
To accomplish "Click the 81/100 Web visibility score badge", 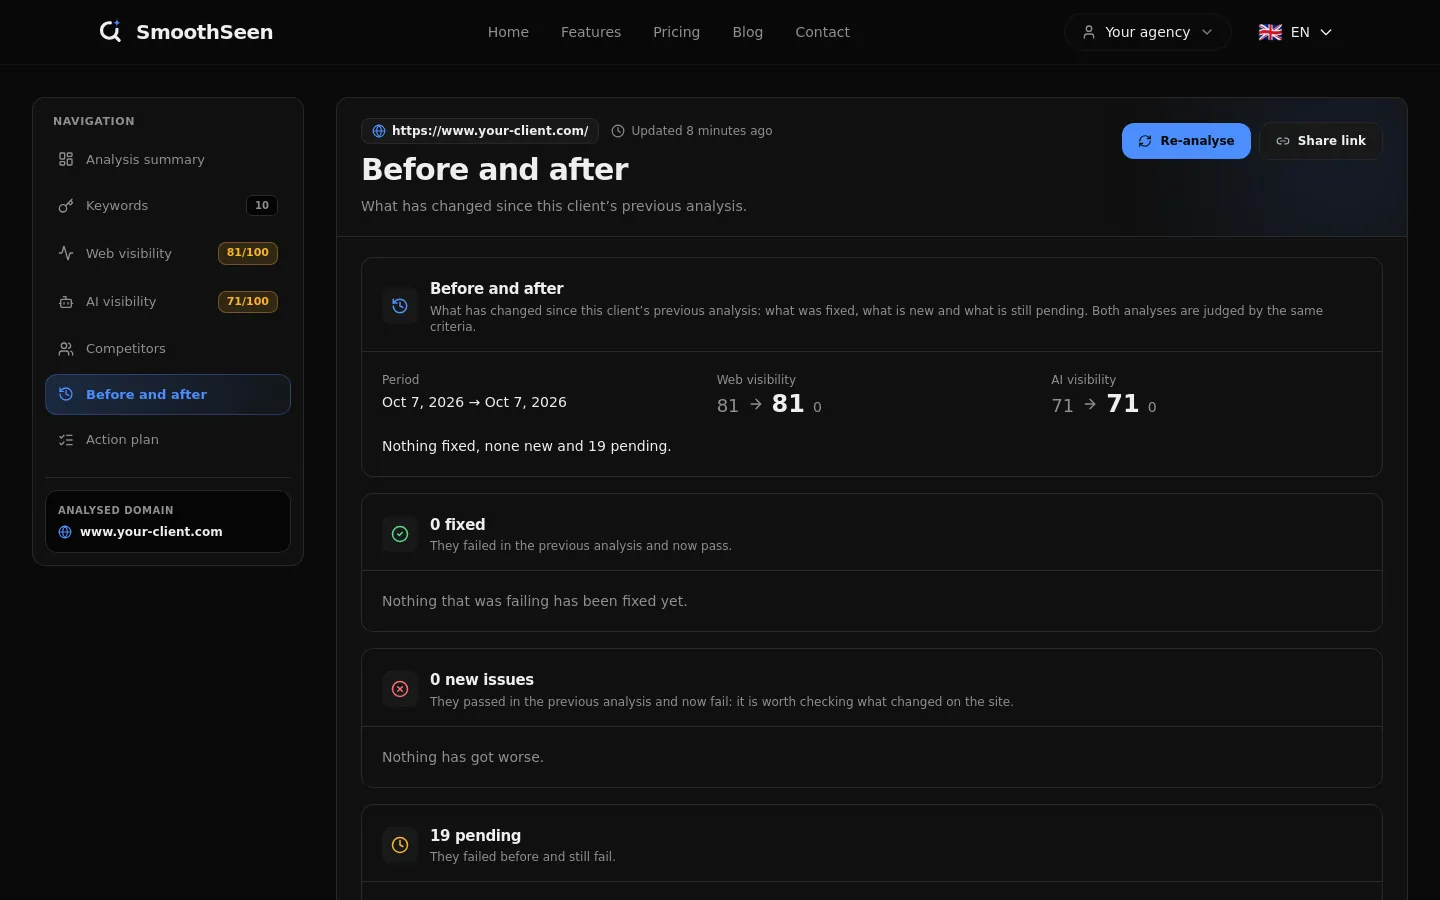I will (x=248, y=253).
